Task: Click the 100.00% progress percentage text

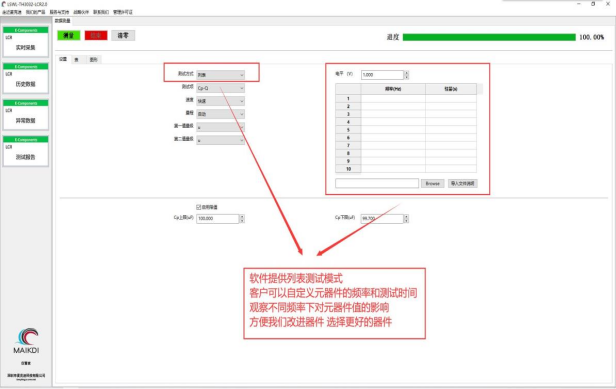Action: tap(592, 37)
